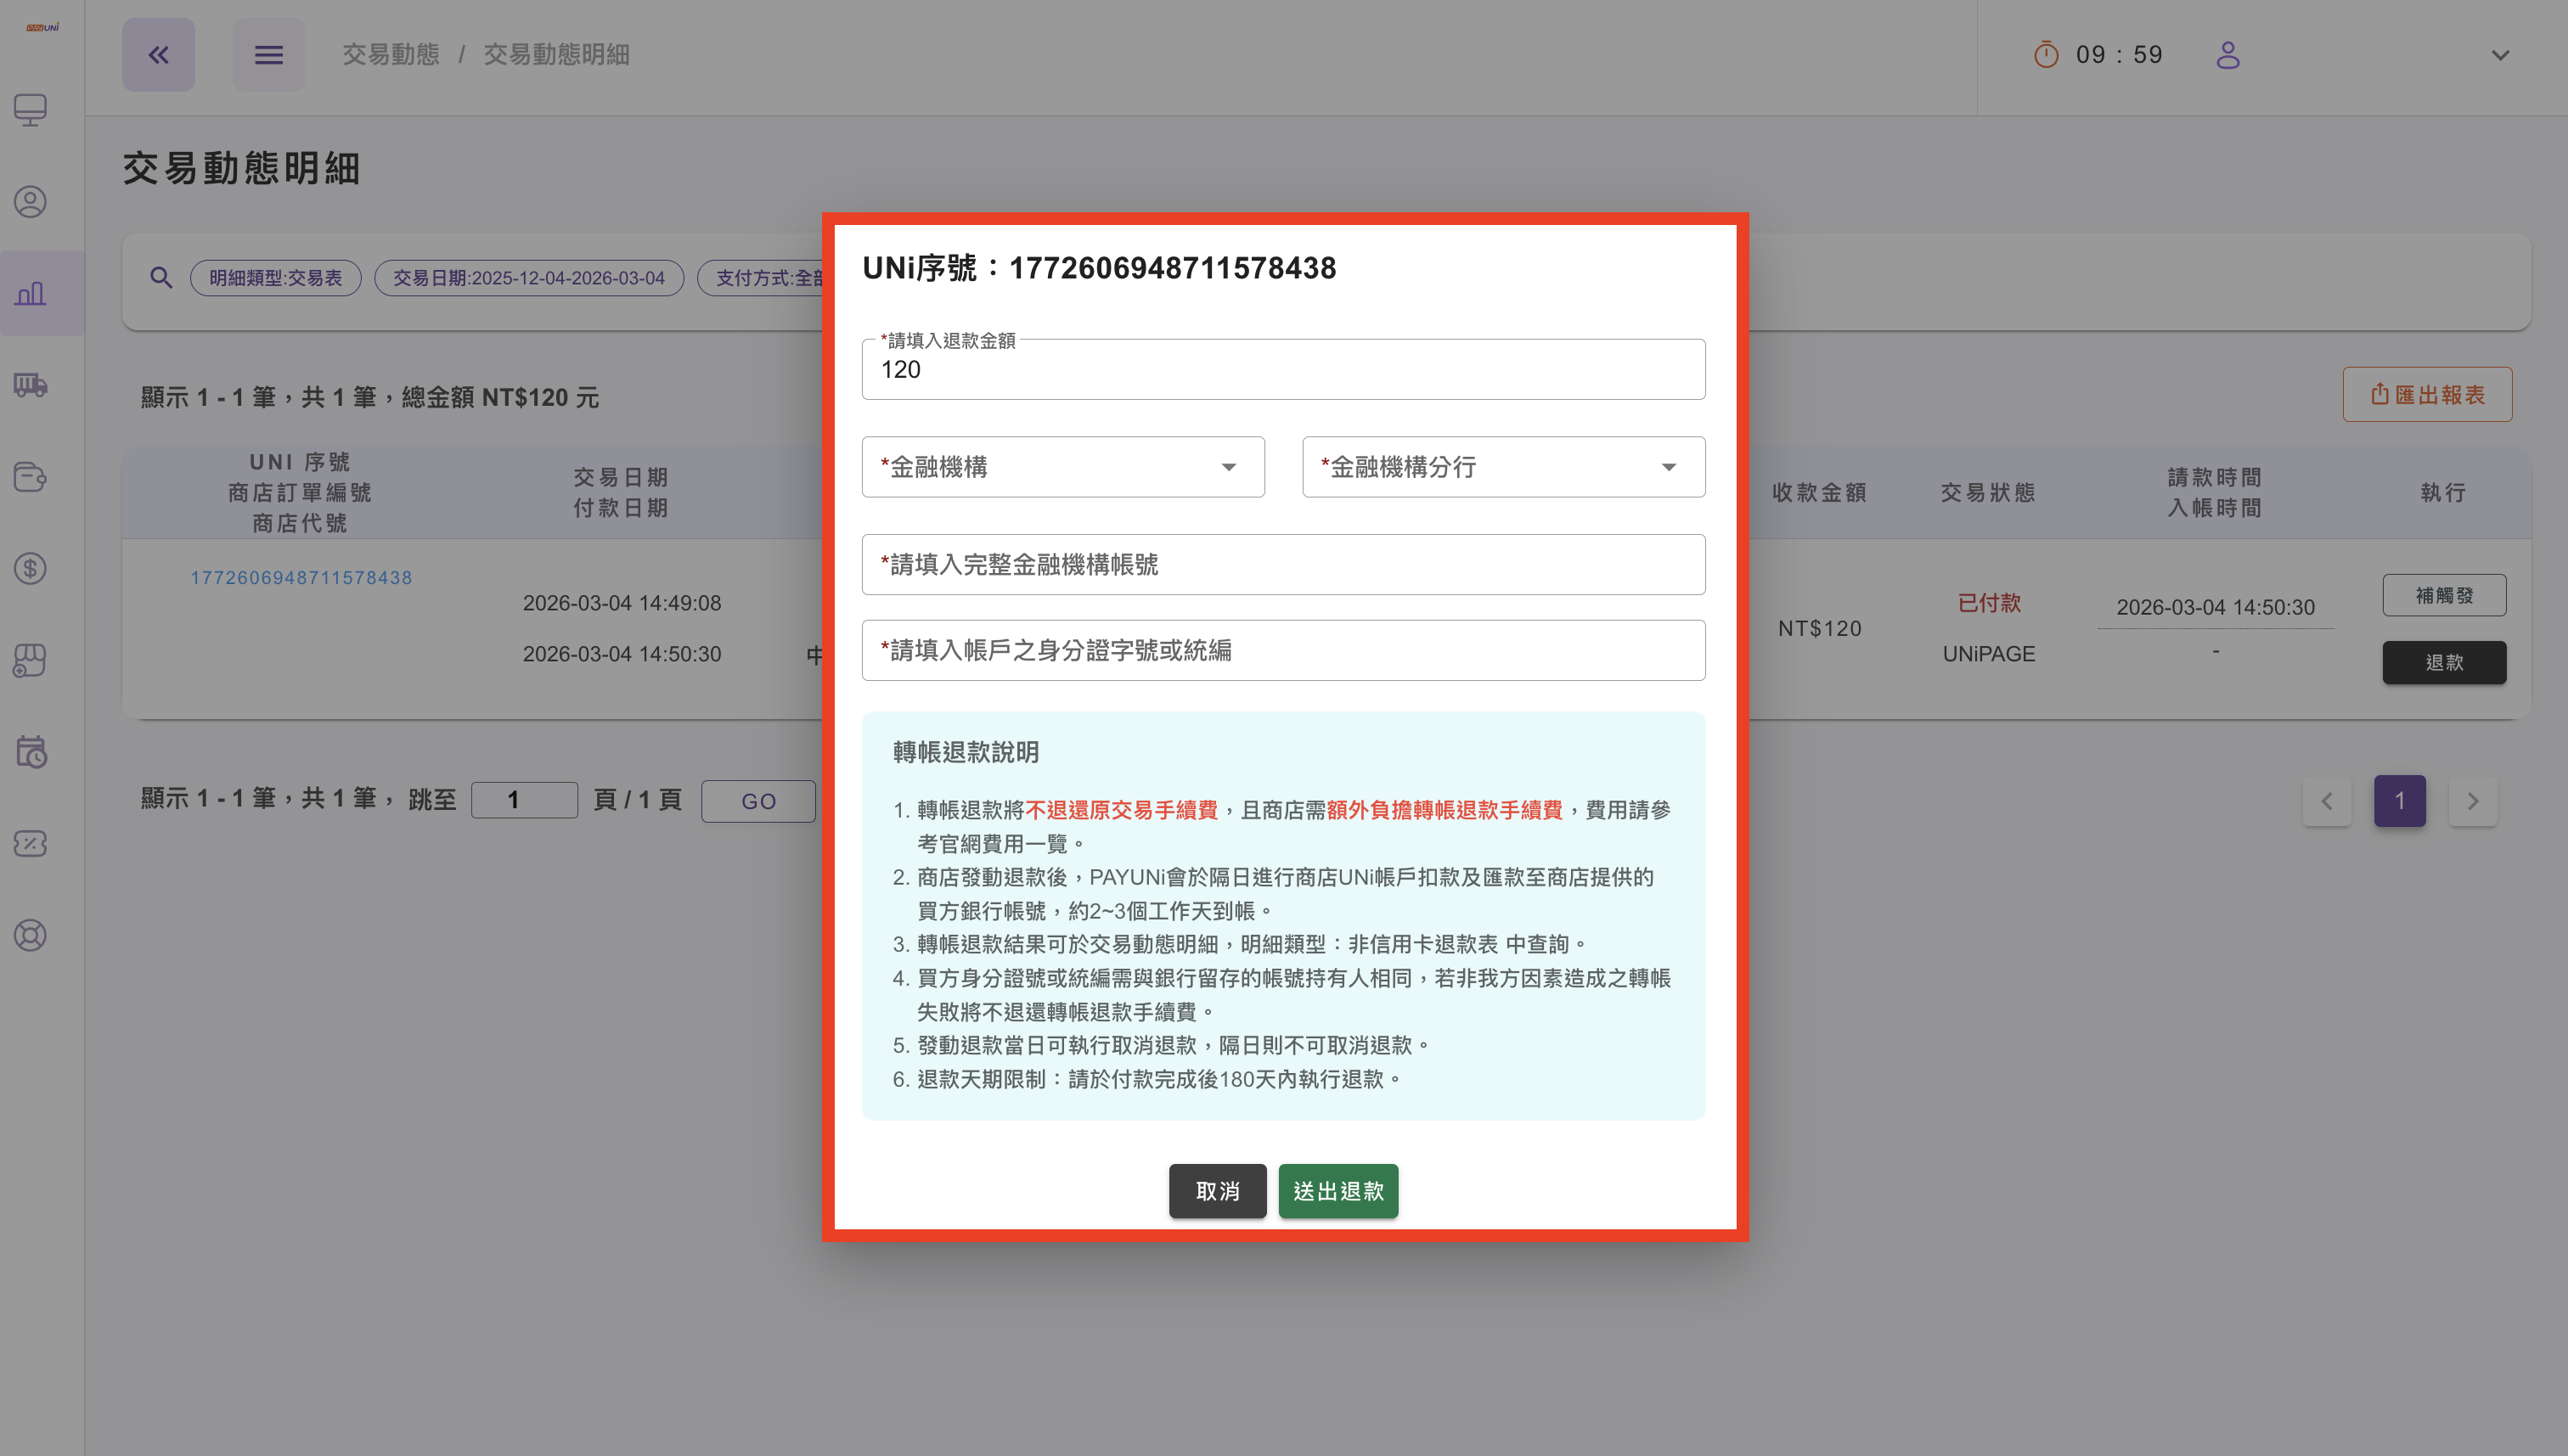This screenshot has height=1456, width=2568.
Task: Open the 金融機構分行 dropdown
Action: [x=1502, y=466]
